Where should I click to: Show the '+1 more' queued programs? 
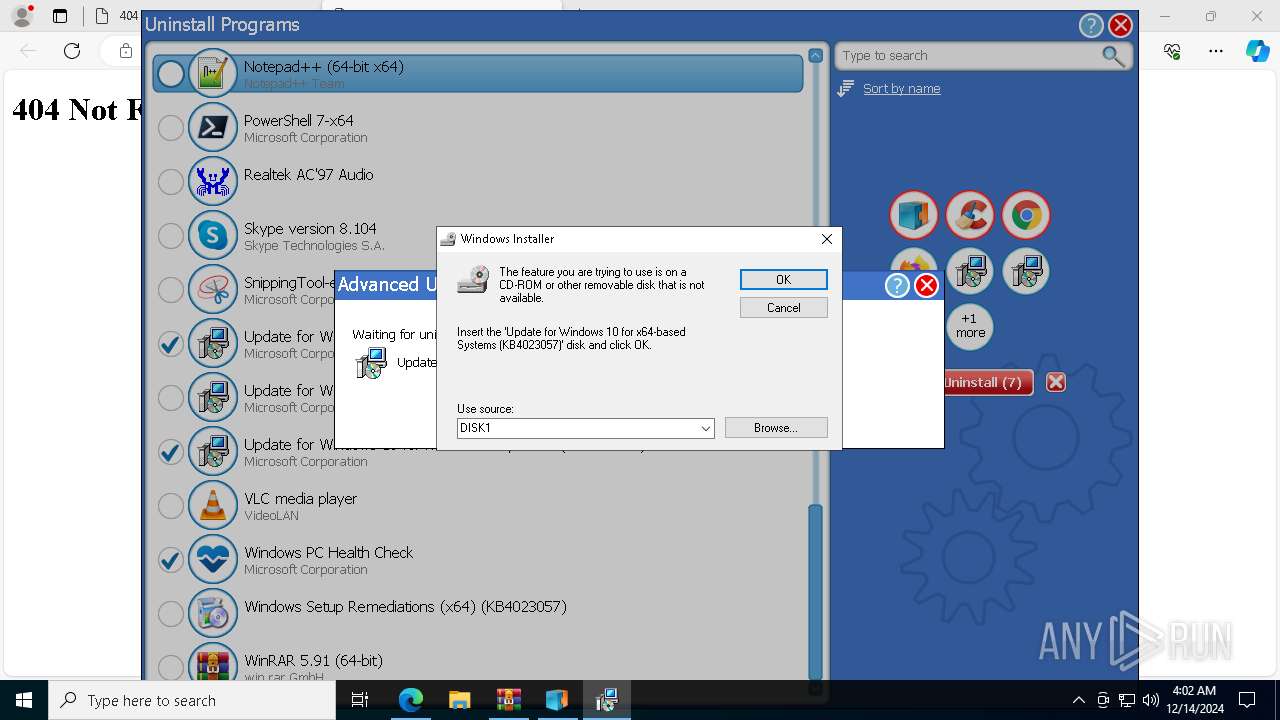tap(970, 326)
